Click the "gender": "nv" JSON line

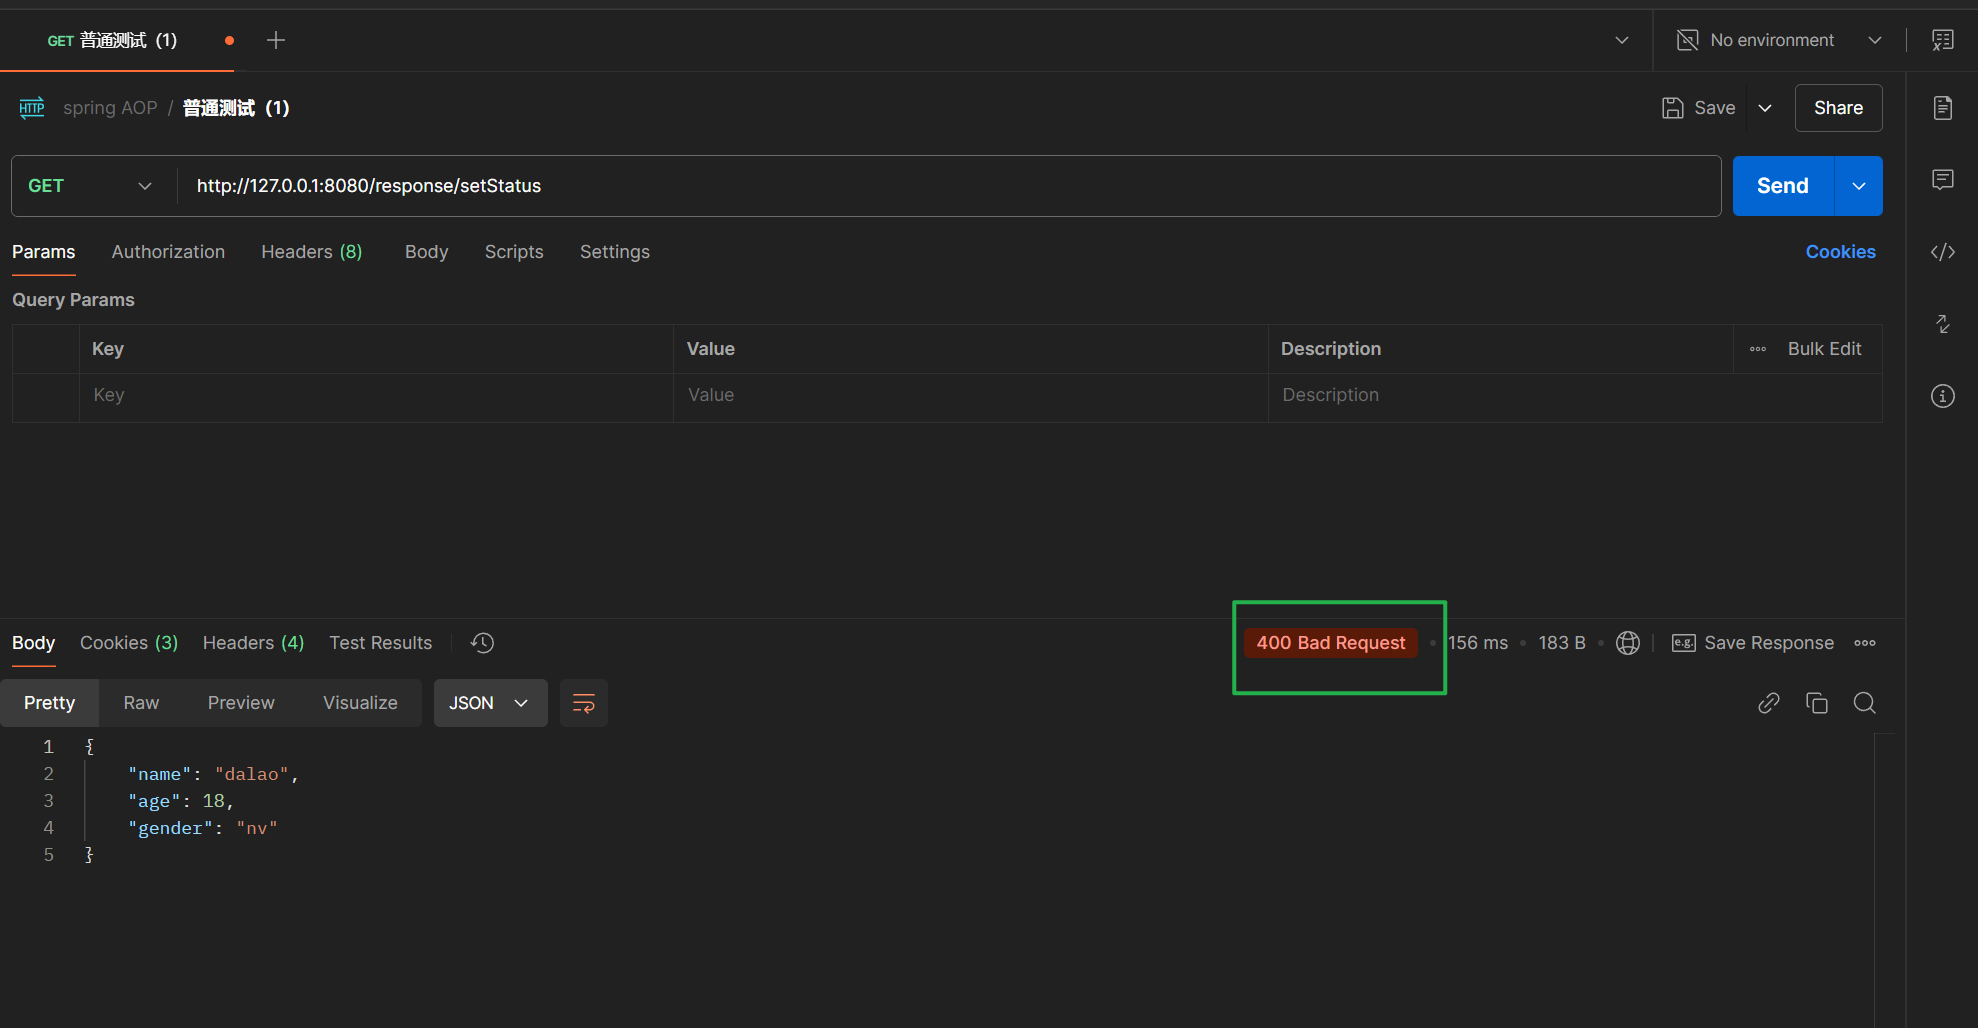[202, 828]
